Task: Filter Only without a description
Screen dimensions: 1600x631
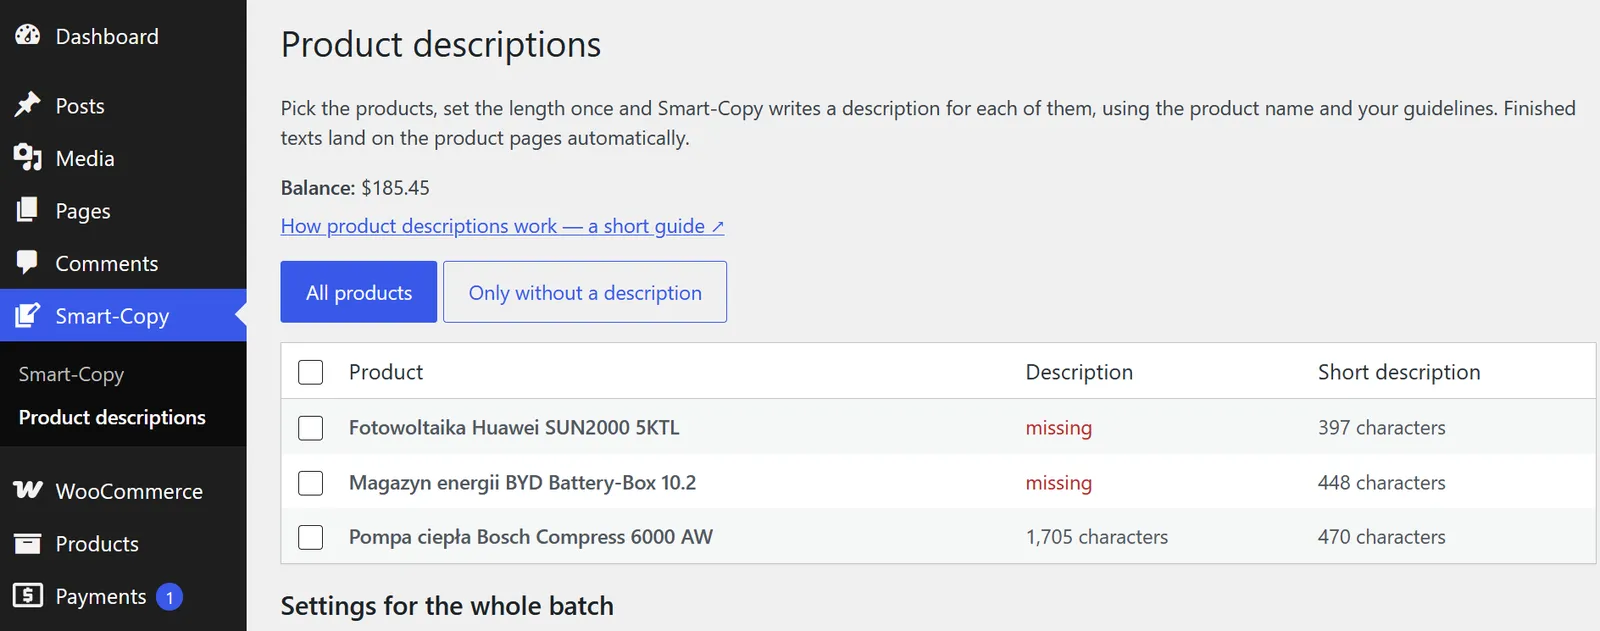Action: pos(585,292)
